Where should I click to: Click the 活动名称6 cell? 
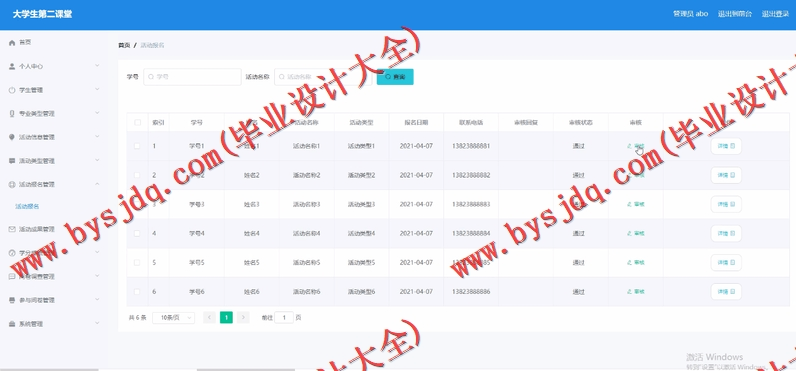[x=307, y=292]
